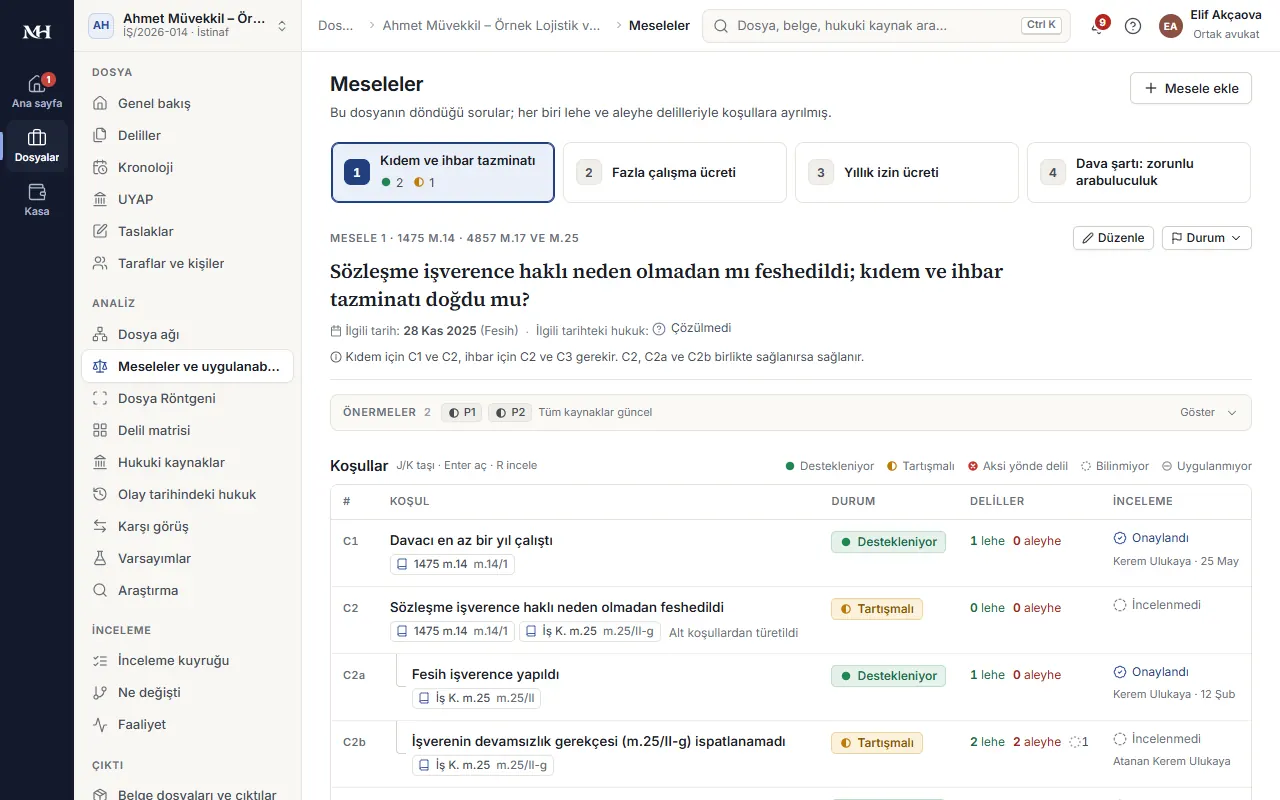Open Araştırma search page

coord(188,590)
